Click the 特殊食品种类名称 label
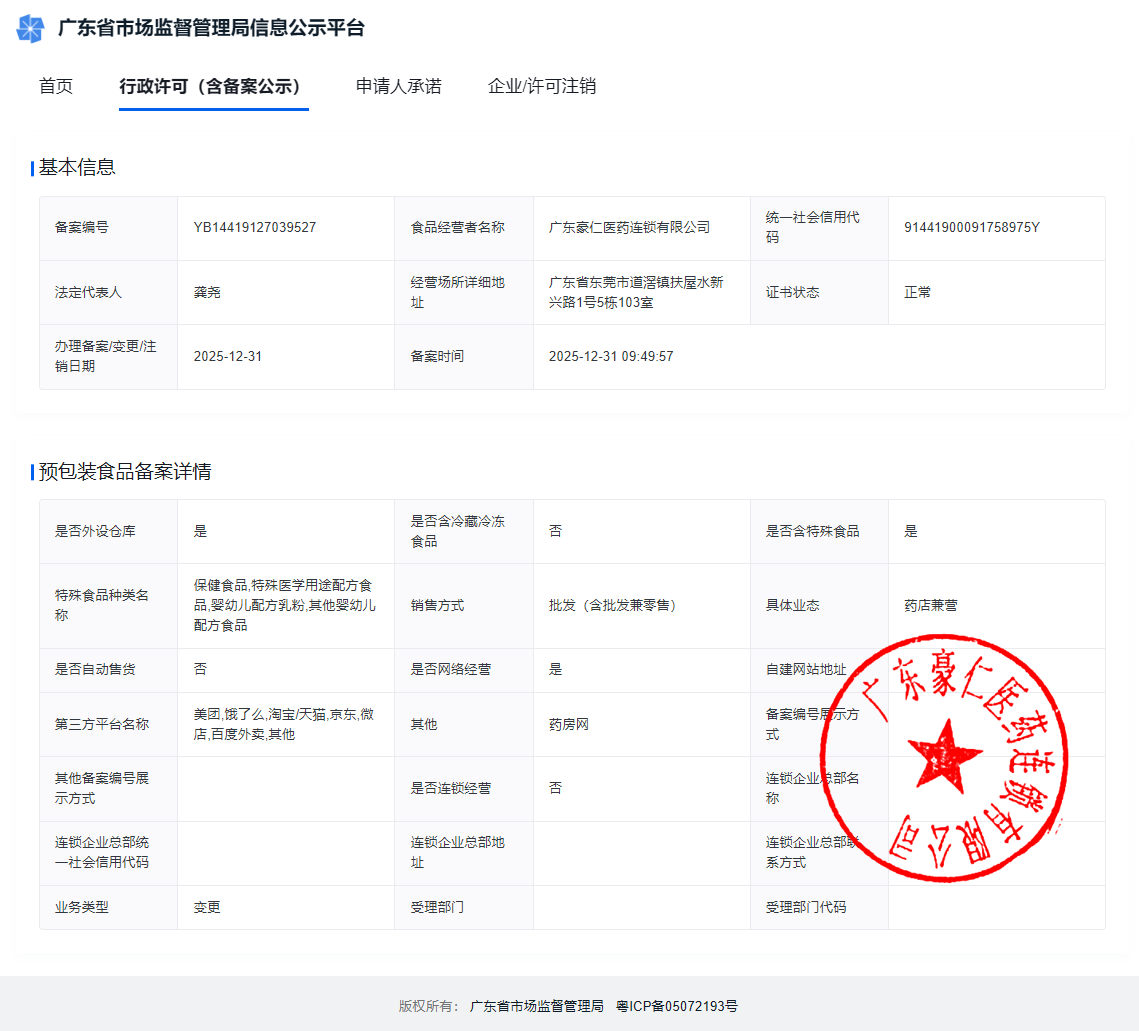Image resolution: width=1139 pixels, height=1031 pixels. point(102,605)
